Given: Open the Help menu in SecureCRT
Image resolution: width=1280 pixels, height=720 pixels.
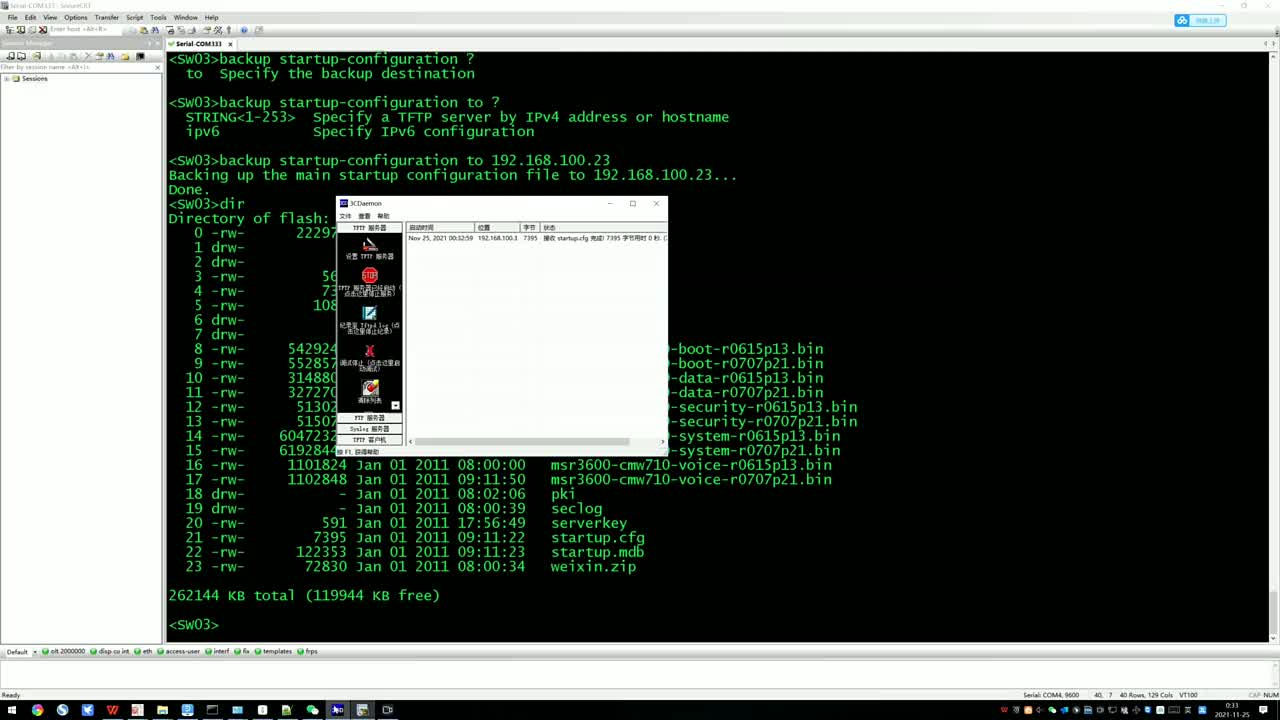Looking at the screenshot, I should pos(211,17).
